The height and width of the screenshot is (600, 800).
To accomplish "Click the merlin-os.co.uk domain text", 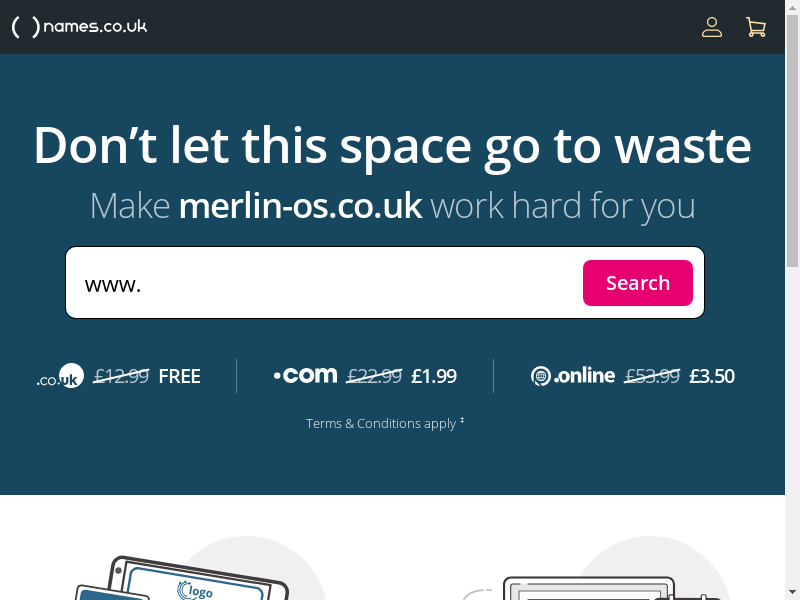I will [x=301, y=206].
